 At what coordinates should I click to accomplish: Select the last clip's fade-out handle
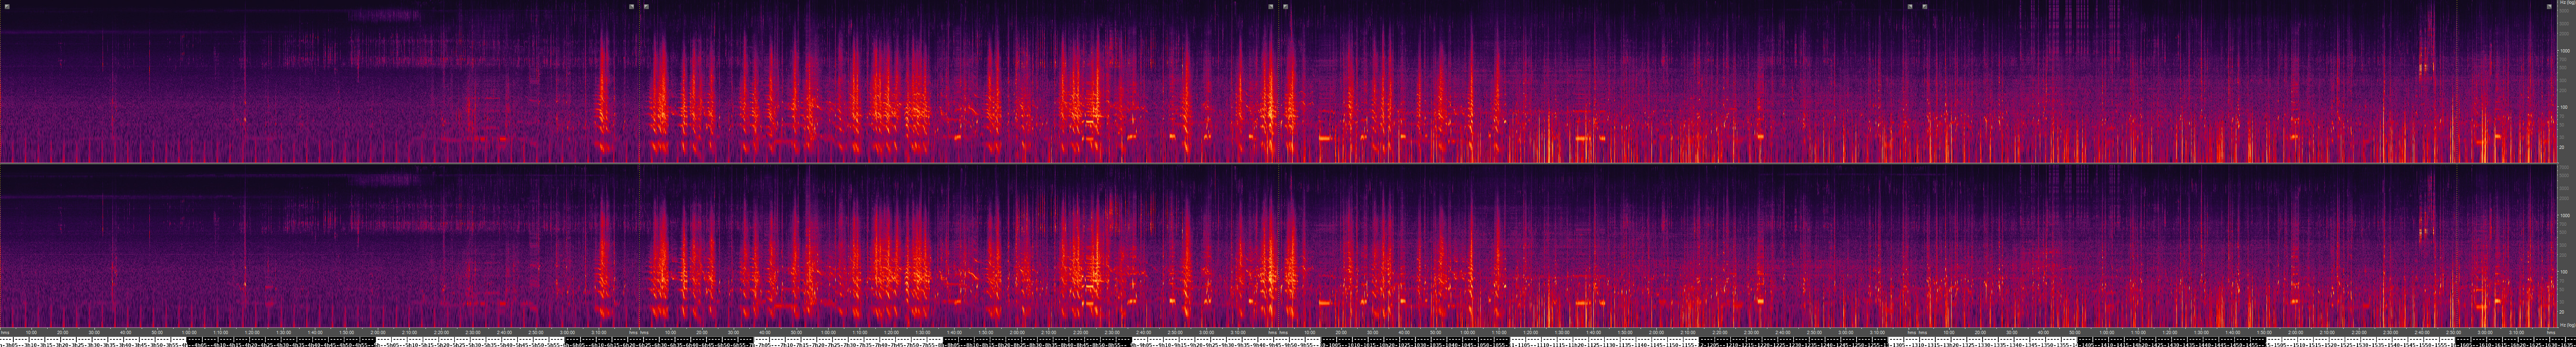pyautogui.click(x=2549, y=6)
